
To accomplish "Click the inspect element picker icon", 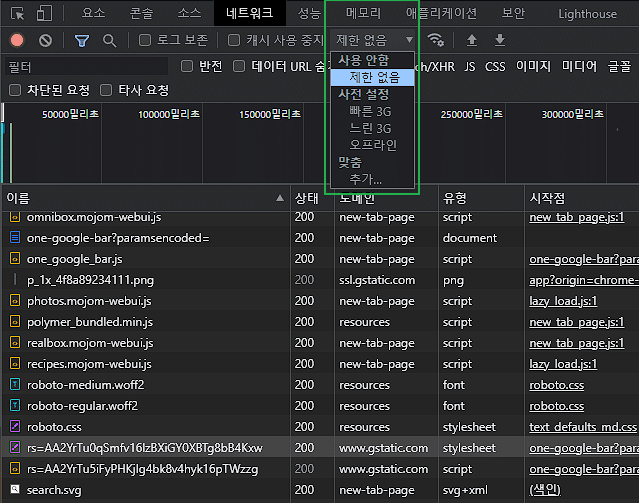I will click(17, 13).
